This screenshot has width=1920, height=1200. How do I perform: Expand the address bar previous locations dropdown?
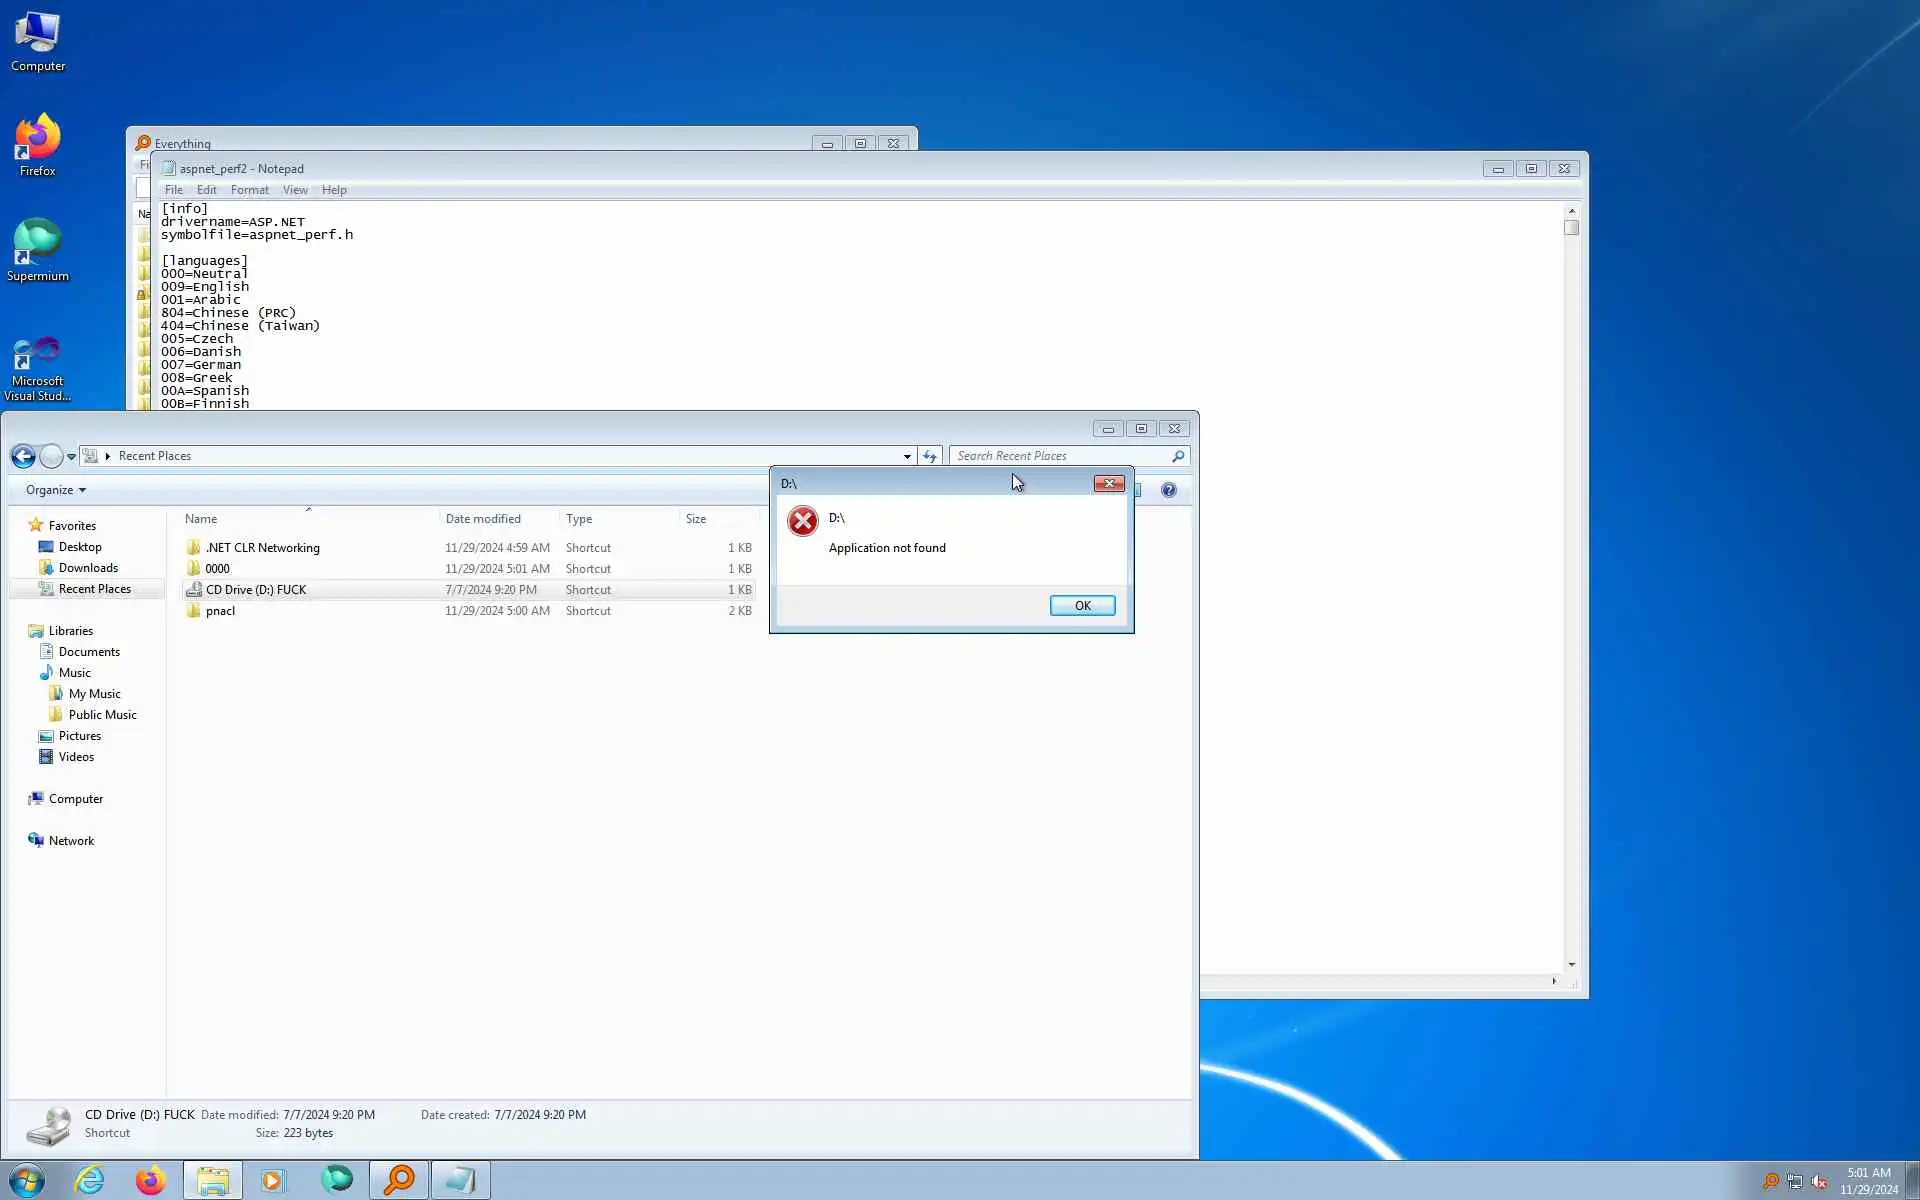[907, 456]
